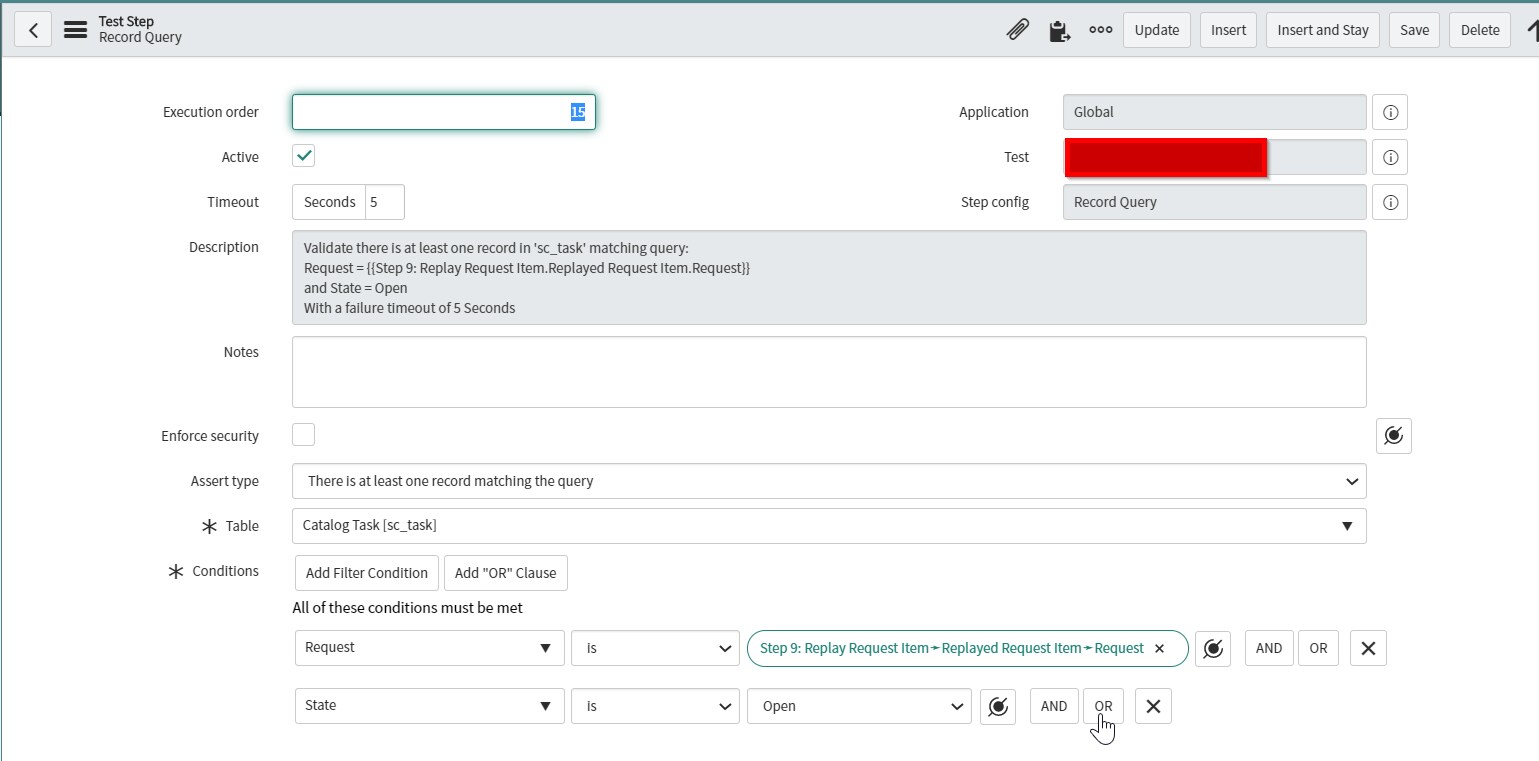The height and width of the screenshot is (761, 1539).
Task: Click the Insert and Stay button
Action: tap(1322, 30)
